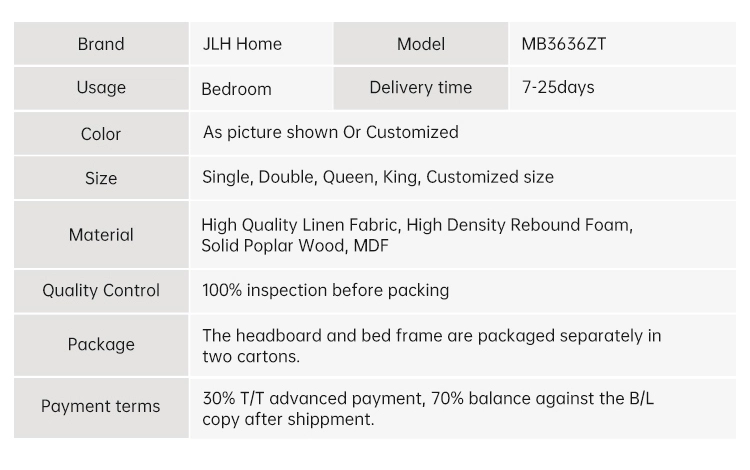Click the Payment terms label
750x470 pixels.
coord(101,406)
